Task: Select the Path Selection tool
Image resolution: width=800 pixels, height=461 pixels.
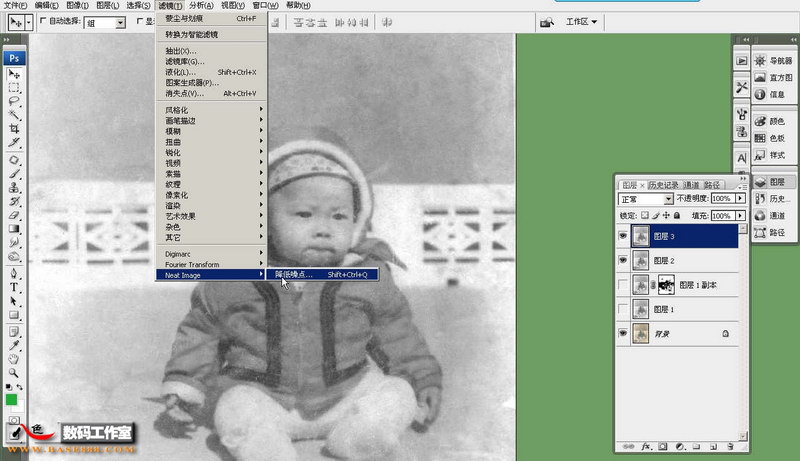Action: [14, 301]
